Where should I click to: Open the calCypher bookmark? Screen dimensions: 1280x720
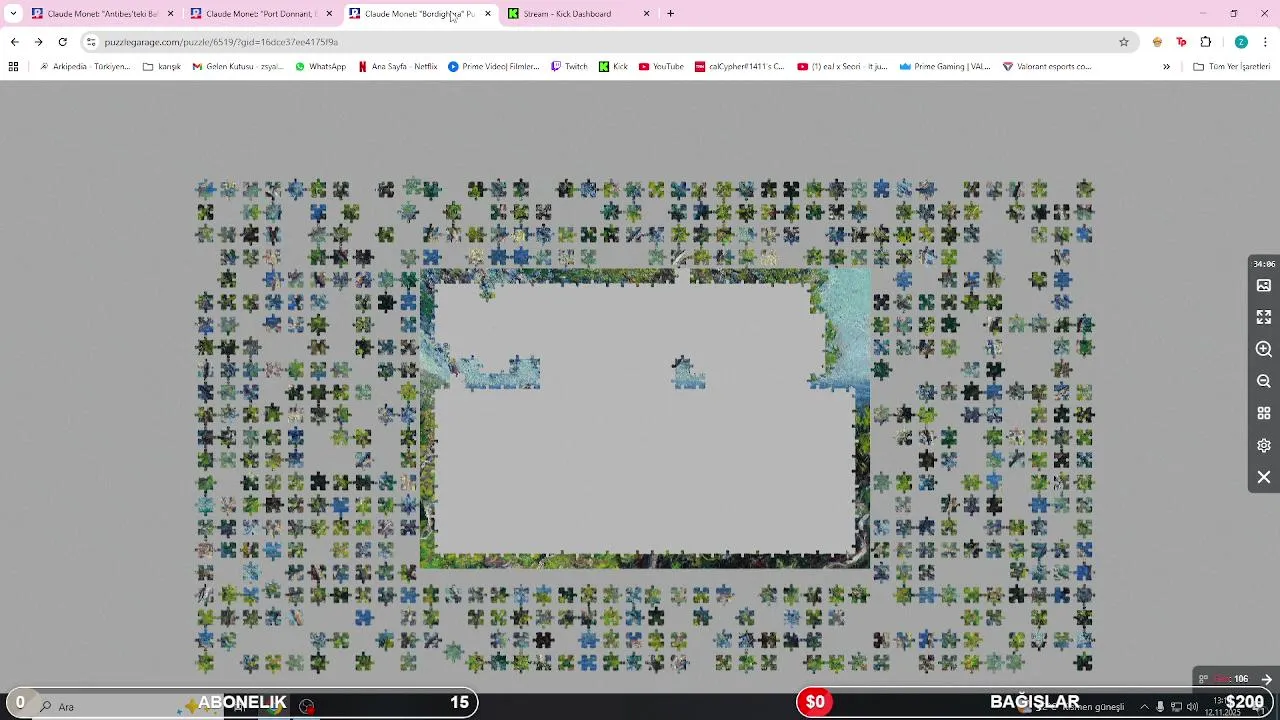tap(740, 67)
